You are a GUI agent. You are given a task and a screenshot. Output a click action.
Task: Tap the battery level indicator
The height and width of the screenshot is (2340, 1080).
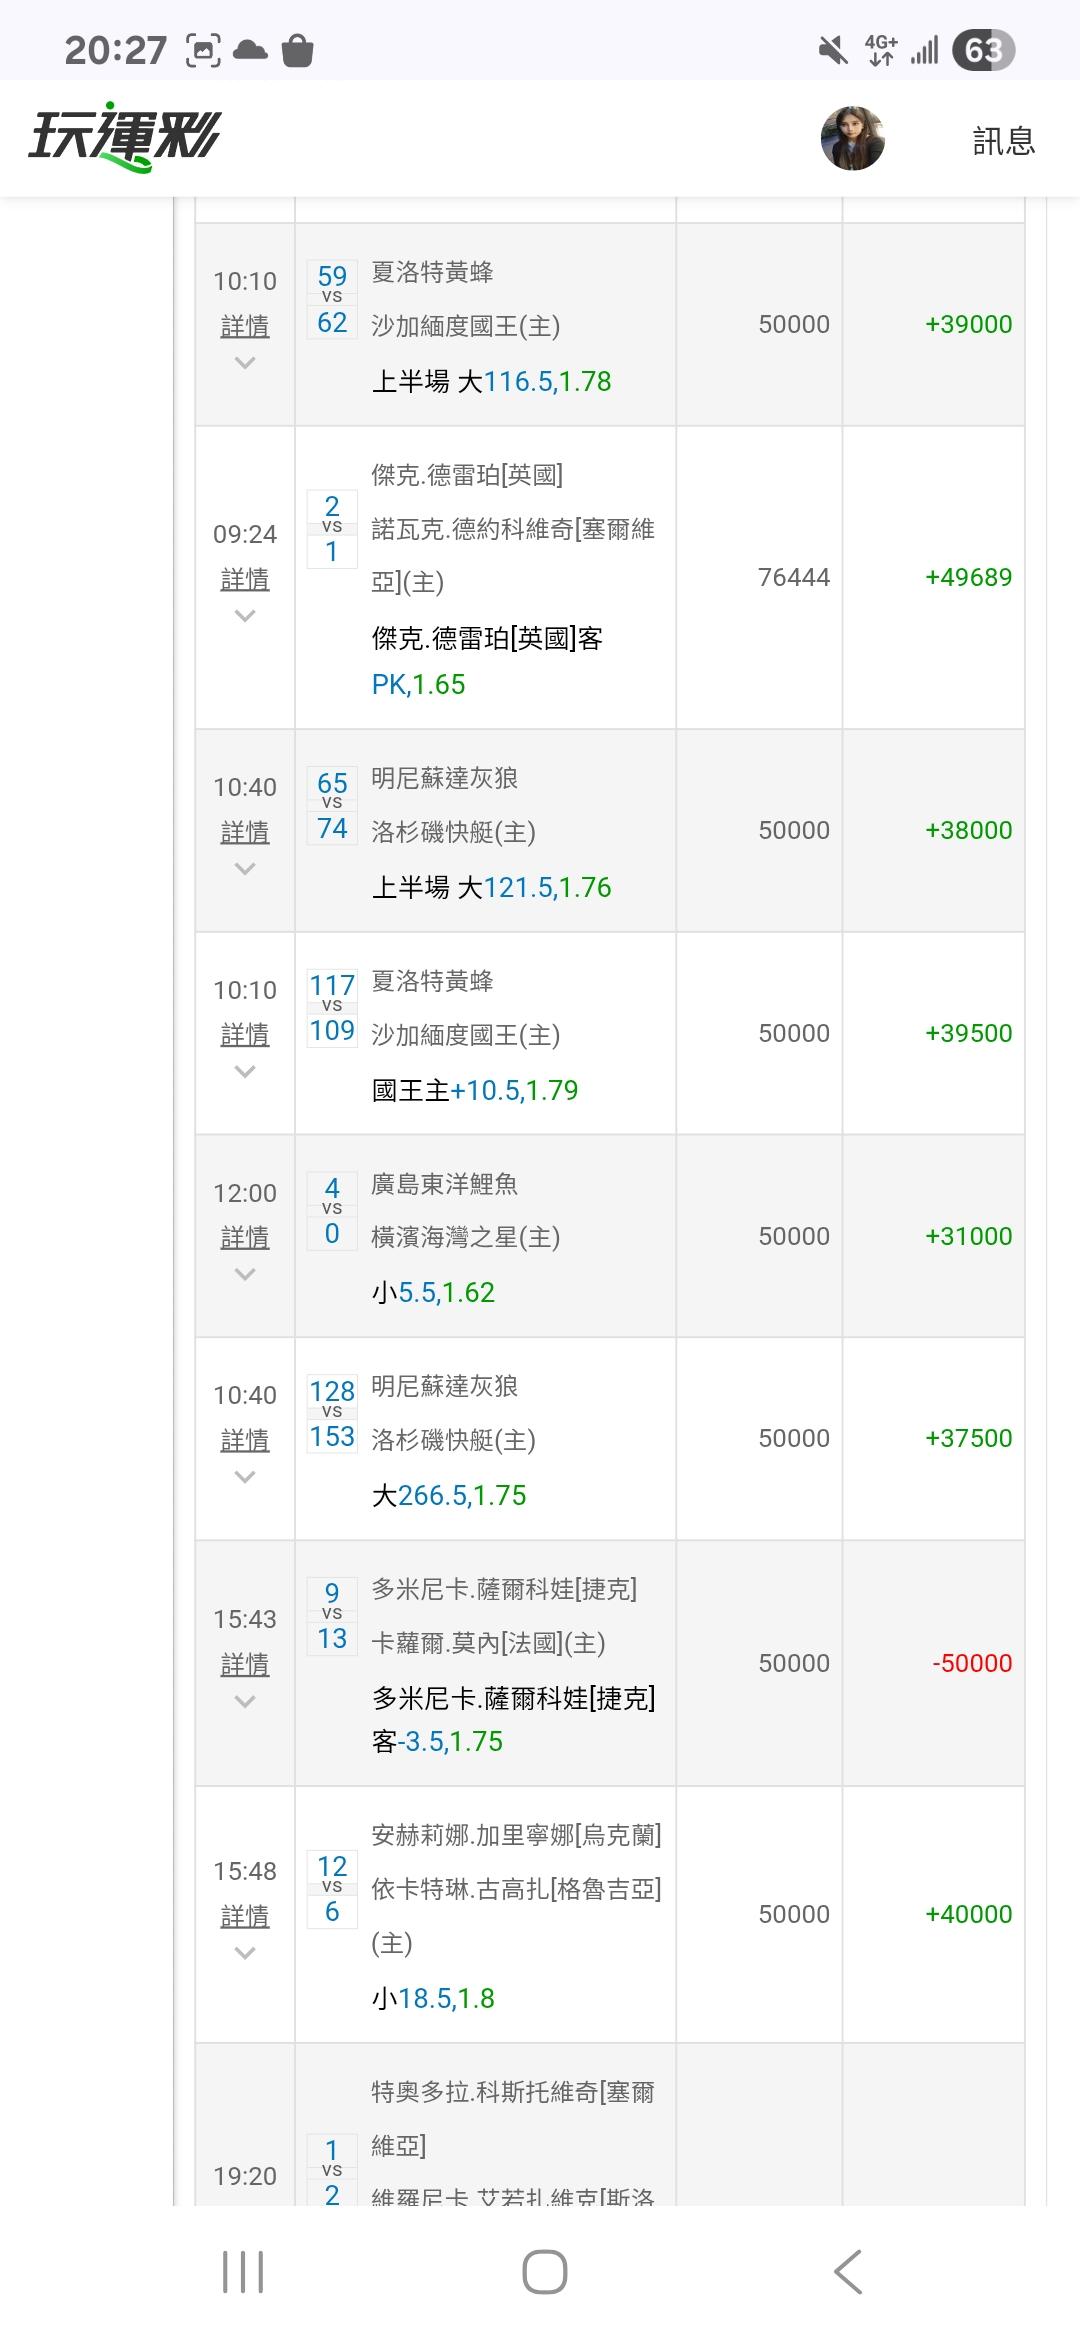pyautogui.click(x=983, y=49)
